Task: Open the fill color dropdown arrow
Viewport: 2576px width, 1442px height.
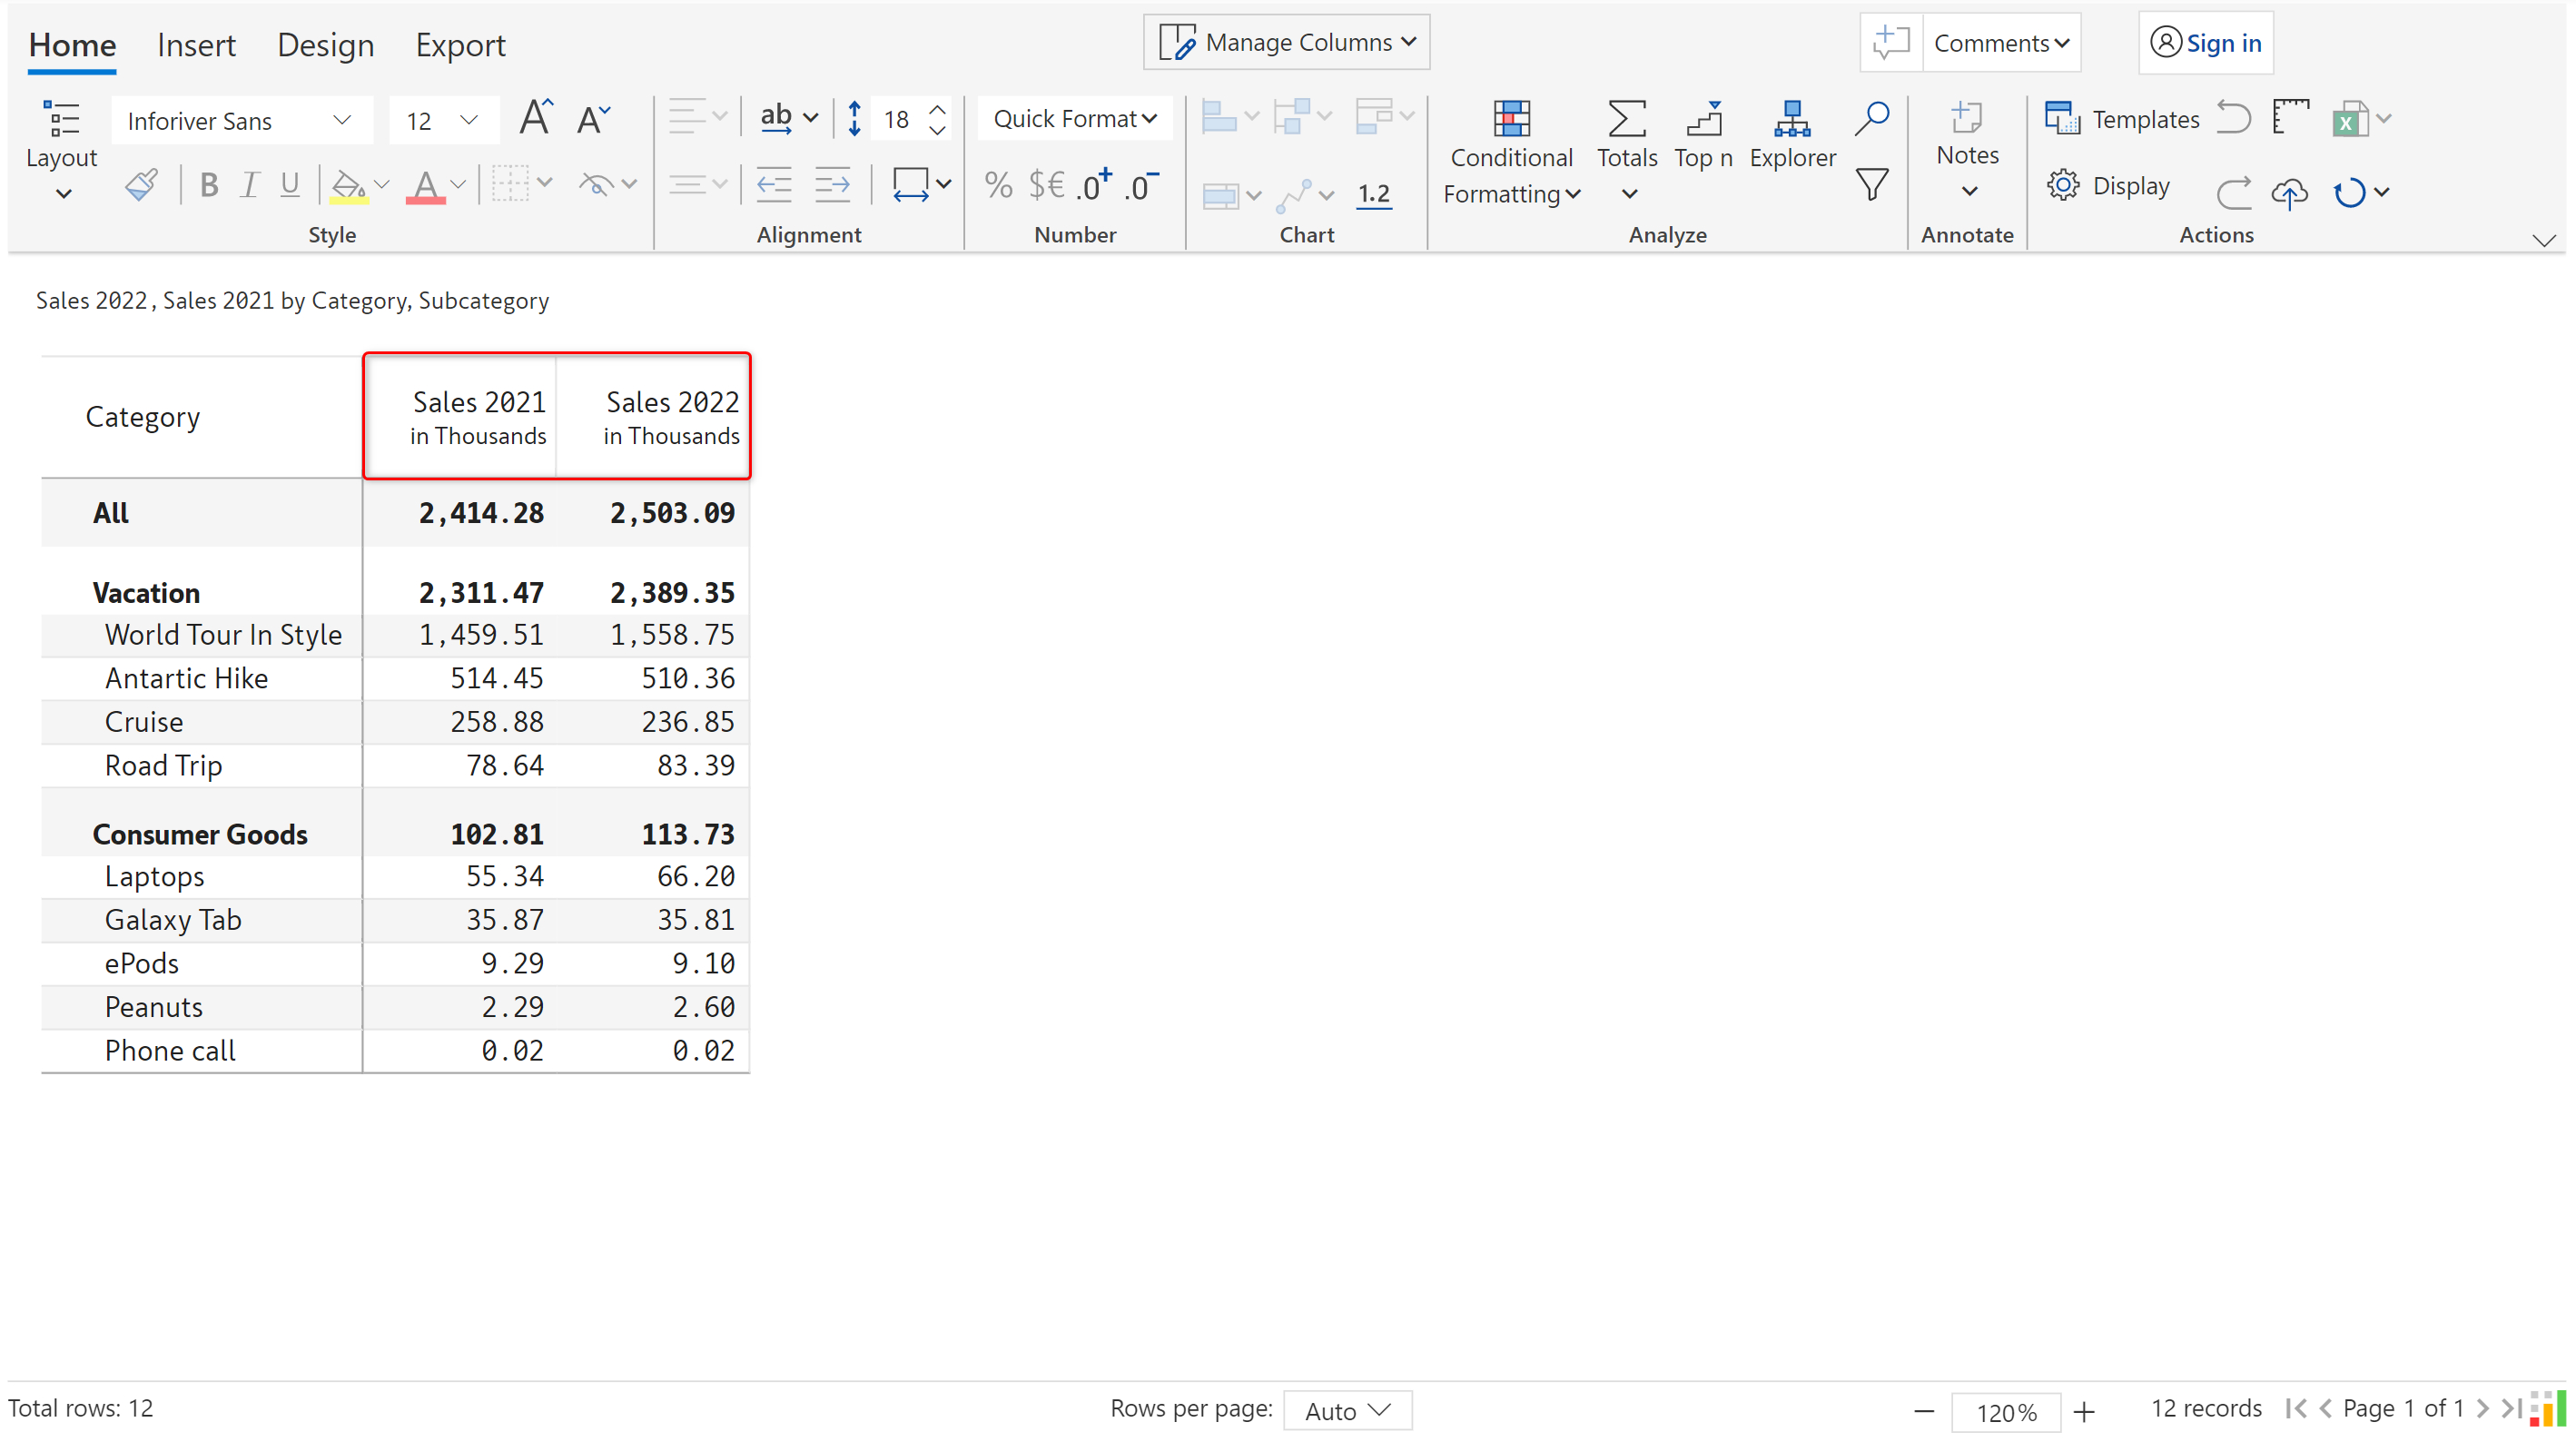Action: (381, 185)
